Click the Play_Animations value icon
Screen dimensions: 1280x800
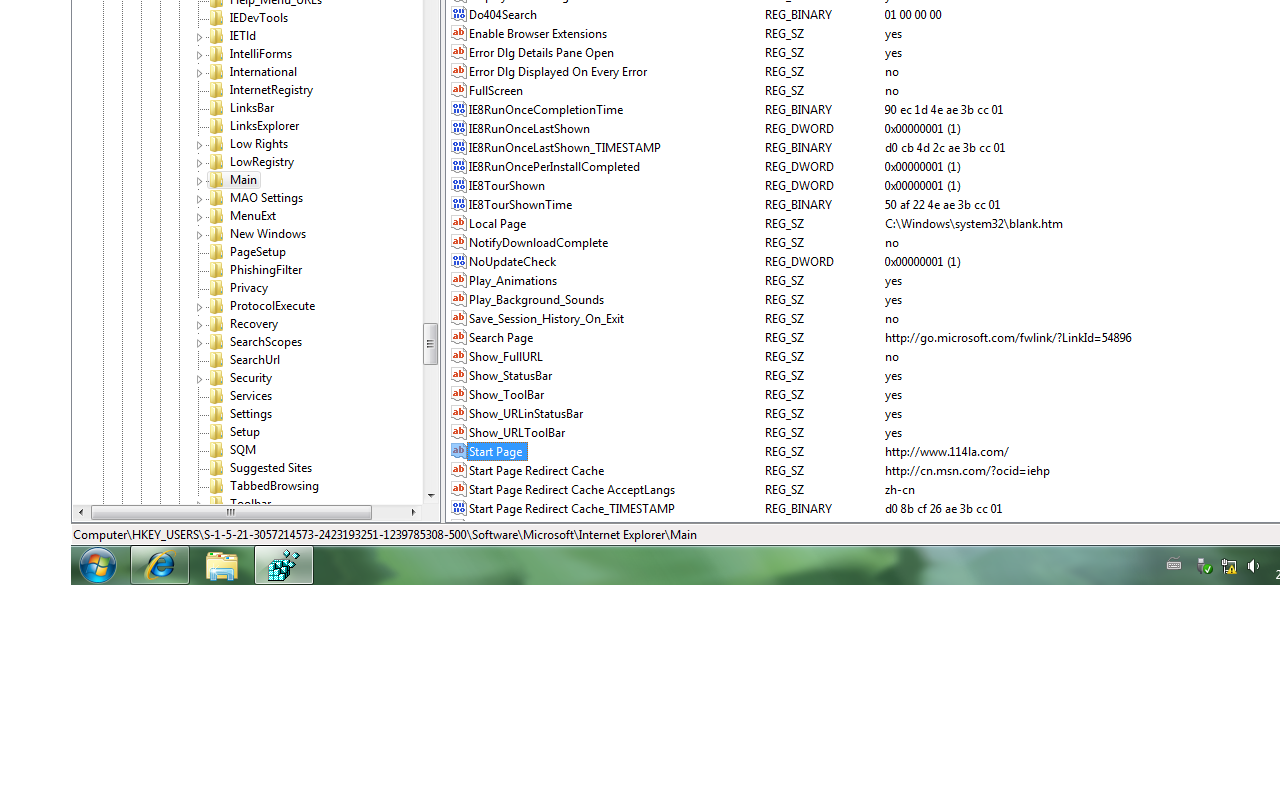click(459, 280)
